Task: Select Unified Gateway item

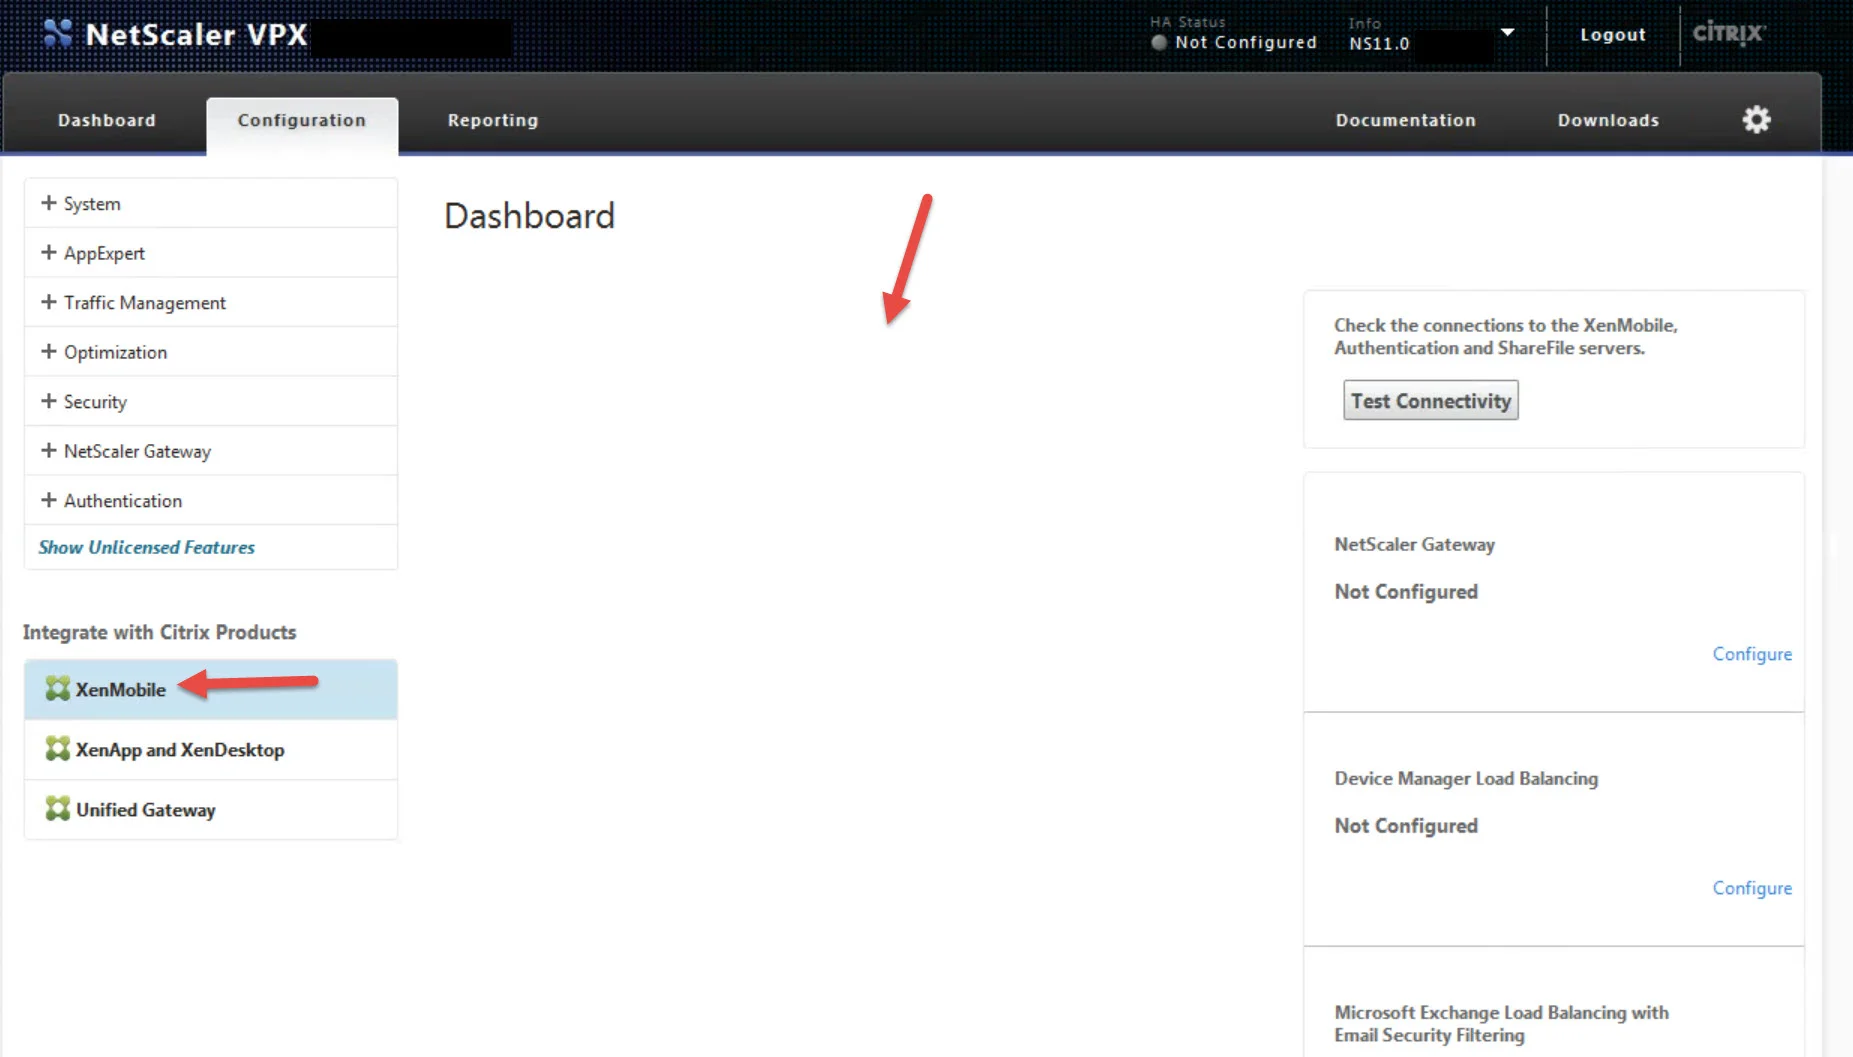Action: pyautogui.click(x=211, y=809)
